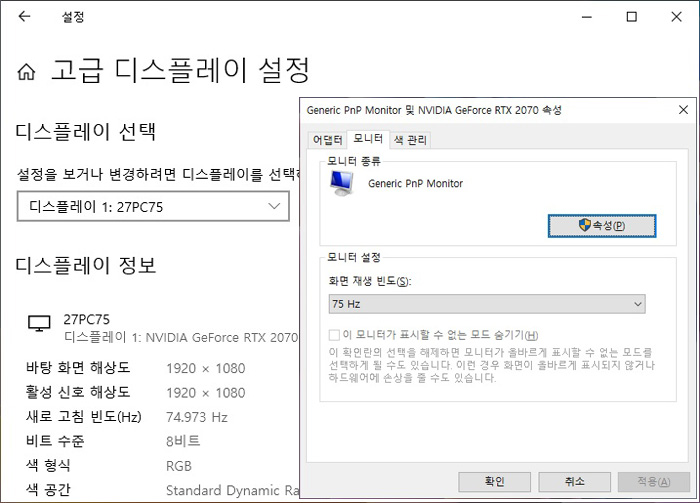Viewport: 700px width, 503px height.
Task: Go back using the Settings back arrow
Action: coord(24,17)
